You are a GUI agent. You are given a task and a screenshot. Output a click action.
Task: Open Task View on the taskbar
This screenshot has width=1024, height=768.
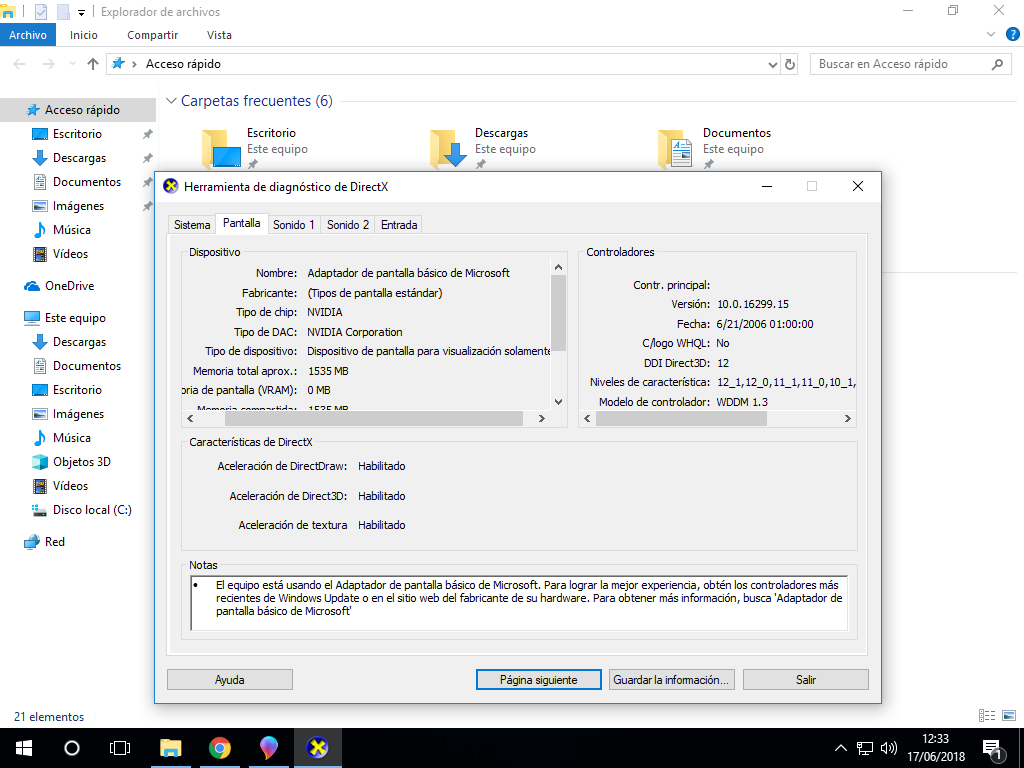click(x=120, y=748)
